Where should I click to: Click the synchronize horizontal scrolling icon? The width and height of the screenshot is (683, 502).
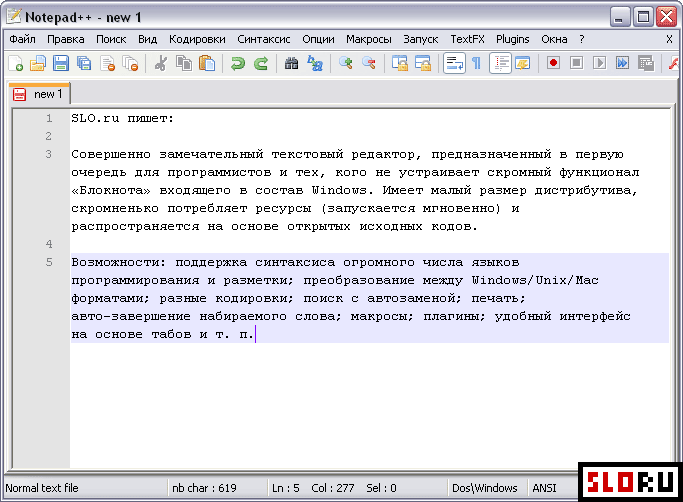[x=423, y=63]
